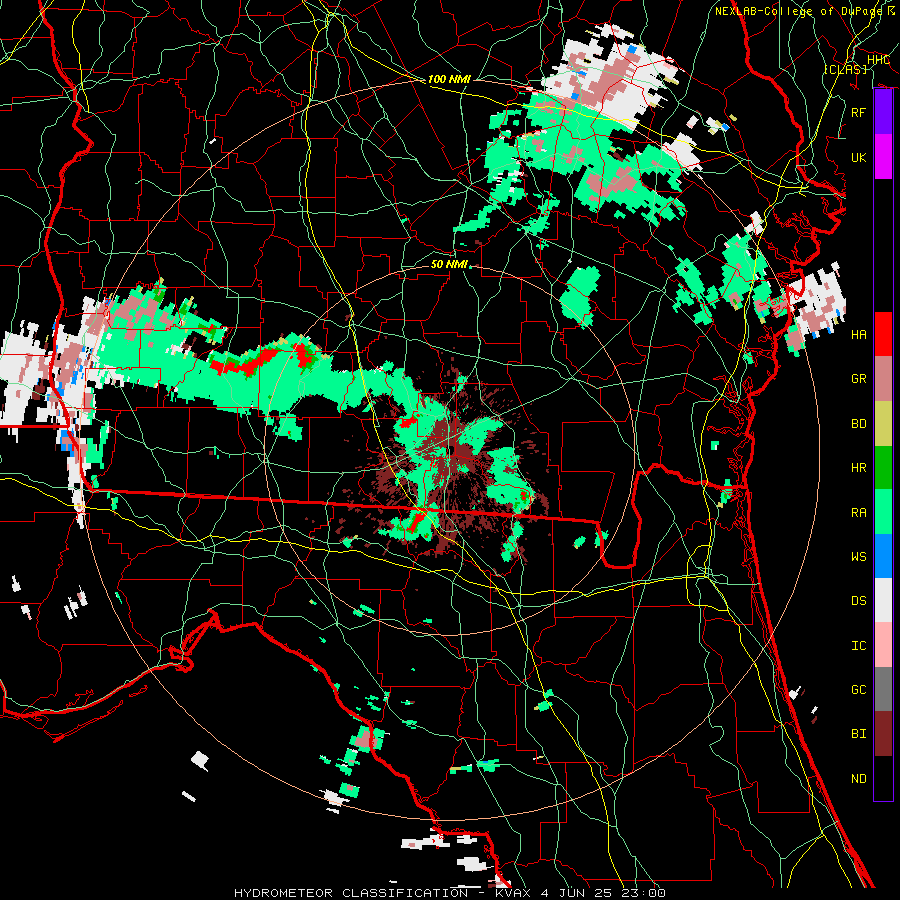This screenshot has width=900, height=900.
Task: Click the UK magenta legend swatch
Action: click(x=883, y=157)
